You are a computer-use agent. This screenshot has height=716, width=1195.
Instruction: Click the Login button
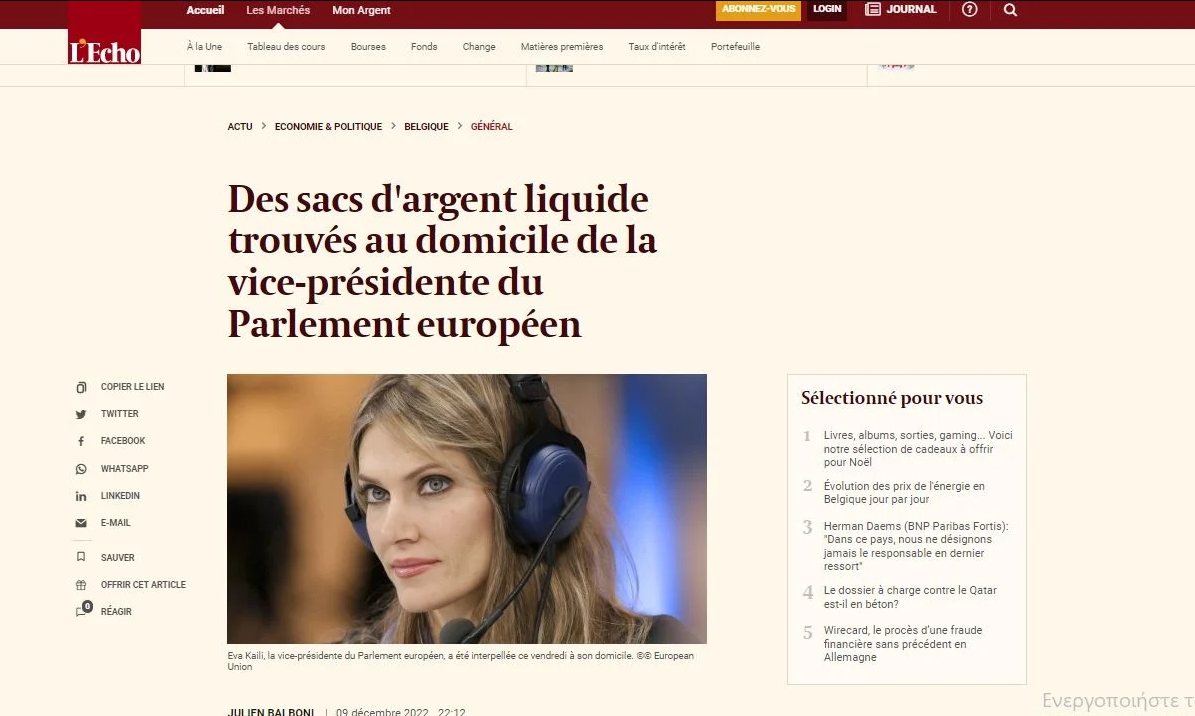click(827, 10)
